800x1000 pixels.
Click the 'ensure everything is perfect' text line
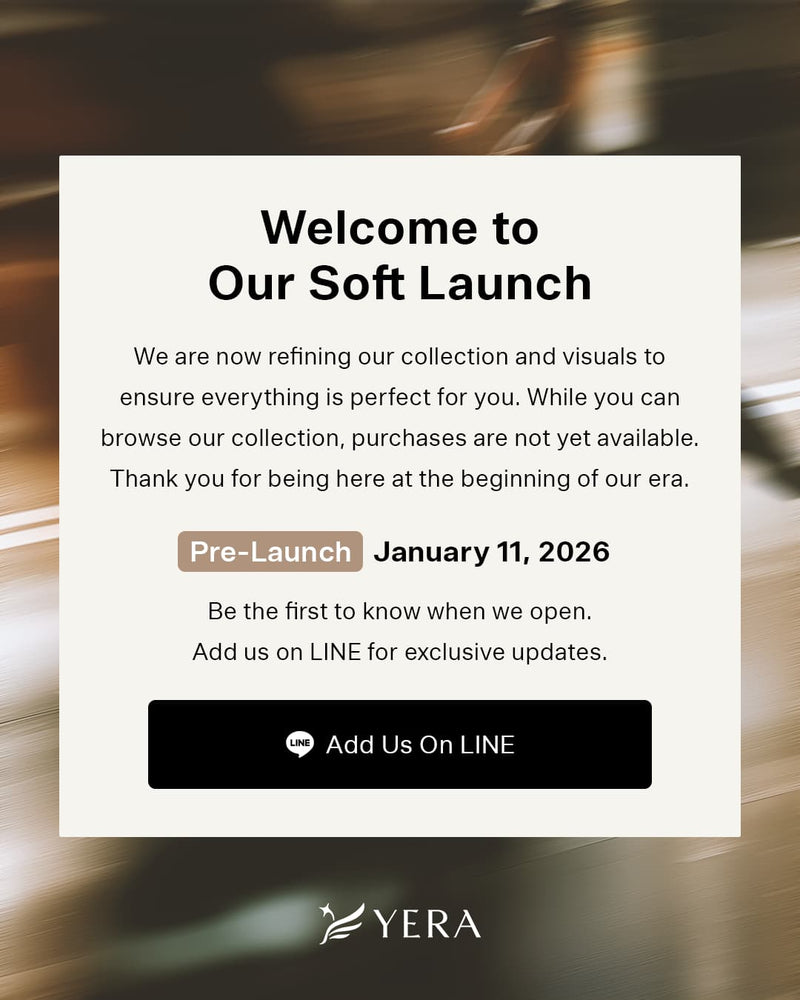[x=400, y=397]
